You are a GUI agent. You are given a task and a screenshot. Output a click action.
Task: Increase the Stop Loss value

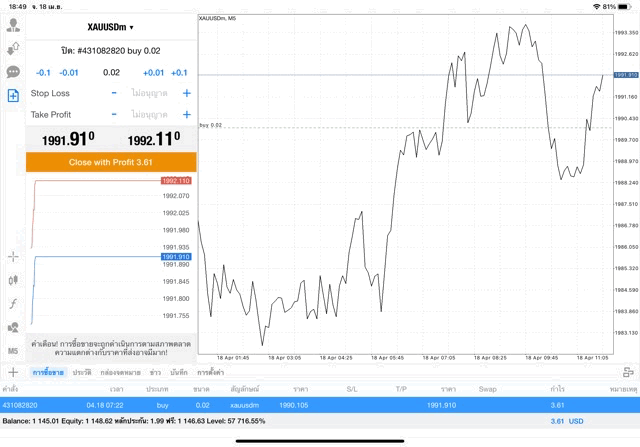tap(187, 93)
